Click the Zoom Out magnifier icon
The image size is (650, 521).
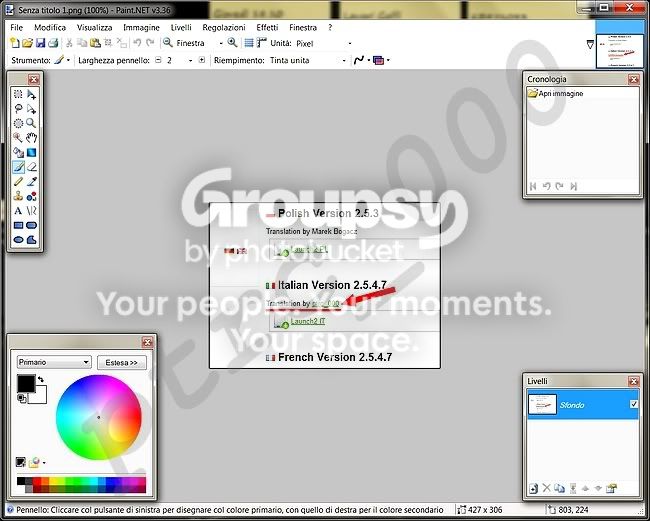[167, 42]
